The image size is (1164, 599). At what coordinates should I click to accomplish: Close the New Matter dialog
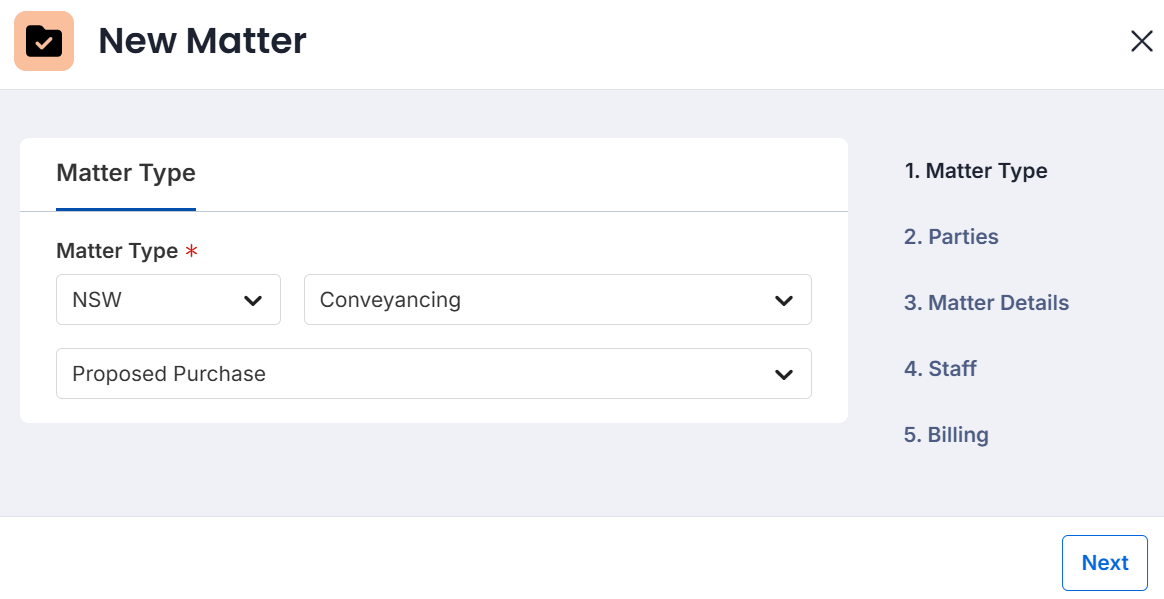point(1141,41)
